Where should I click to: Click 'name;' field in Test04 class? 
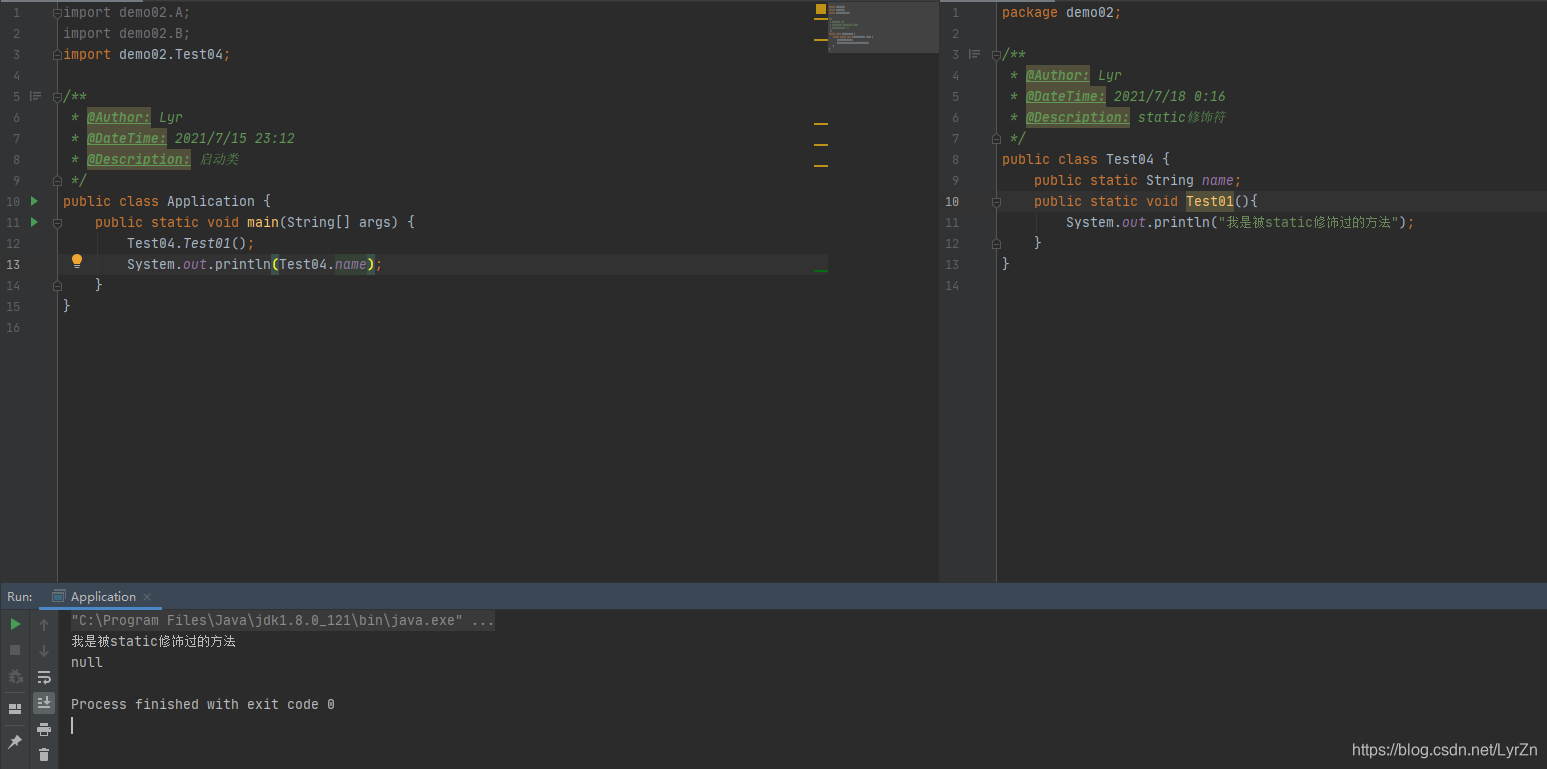[1222, 180]
